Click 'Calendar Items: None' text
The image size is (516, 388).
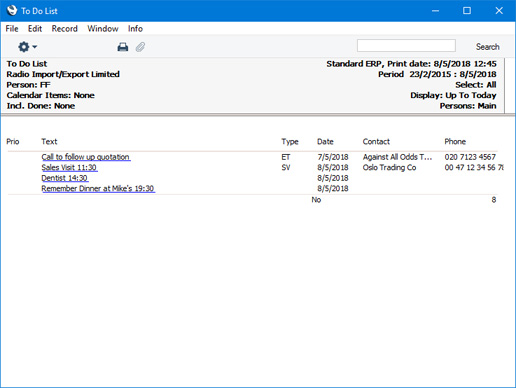[50, 95]
